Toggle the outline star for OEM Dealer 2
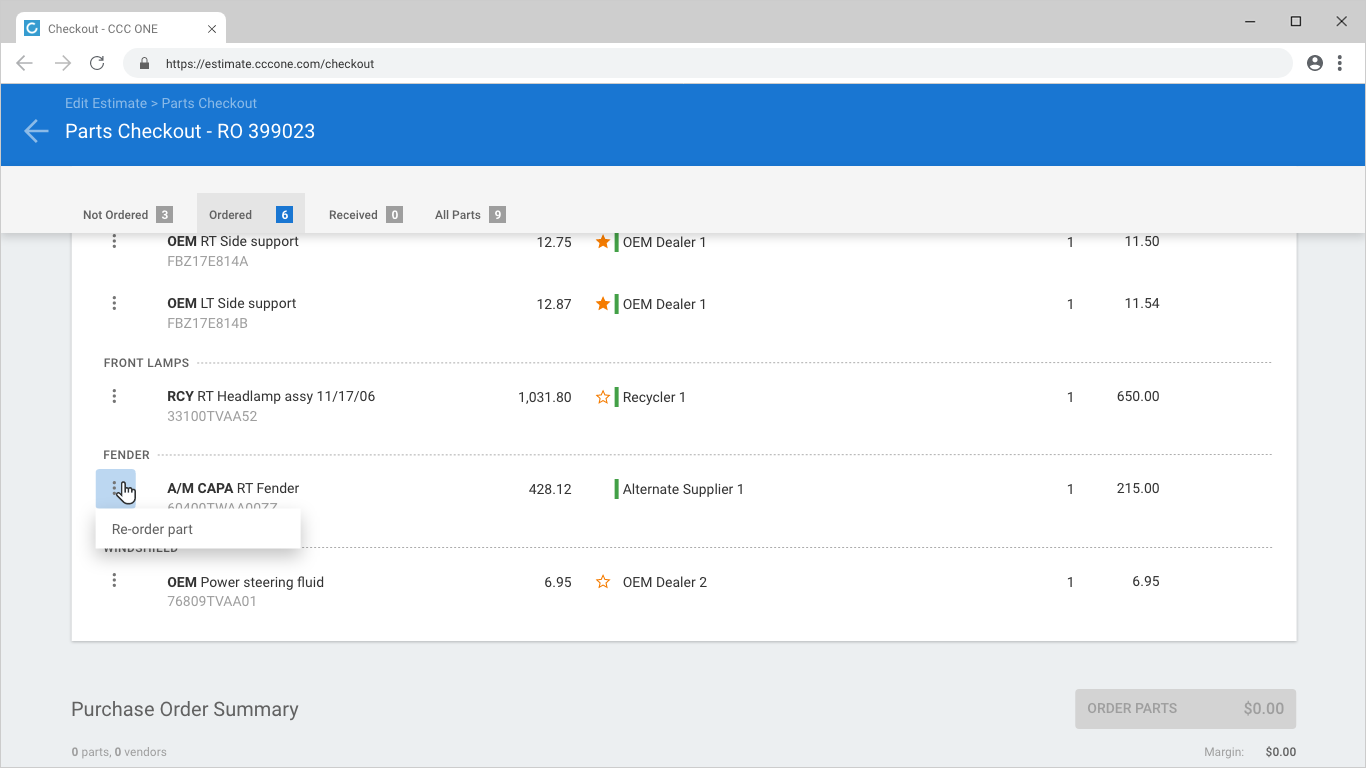The image size is (1366, 768). pyautogui.click(x=603, y=582)
